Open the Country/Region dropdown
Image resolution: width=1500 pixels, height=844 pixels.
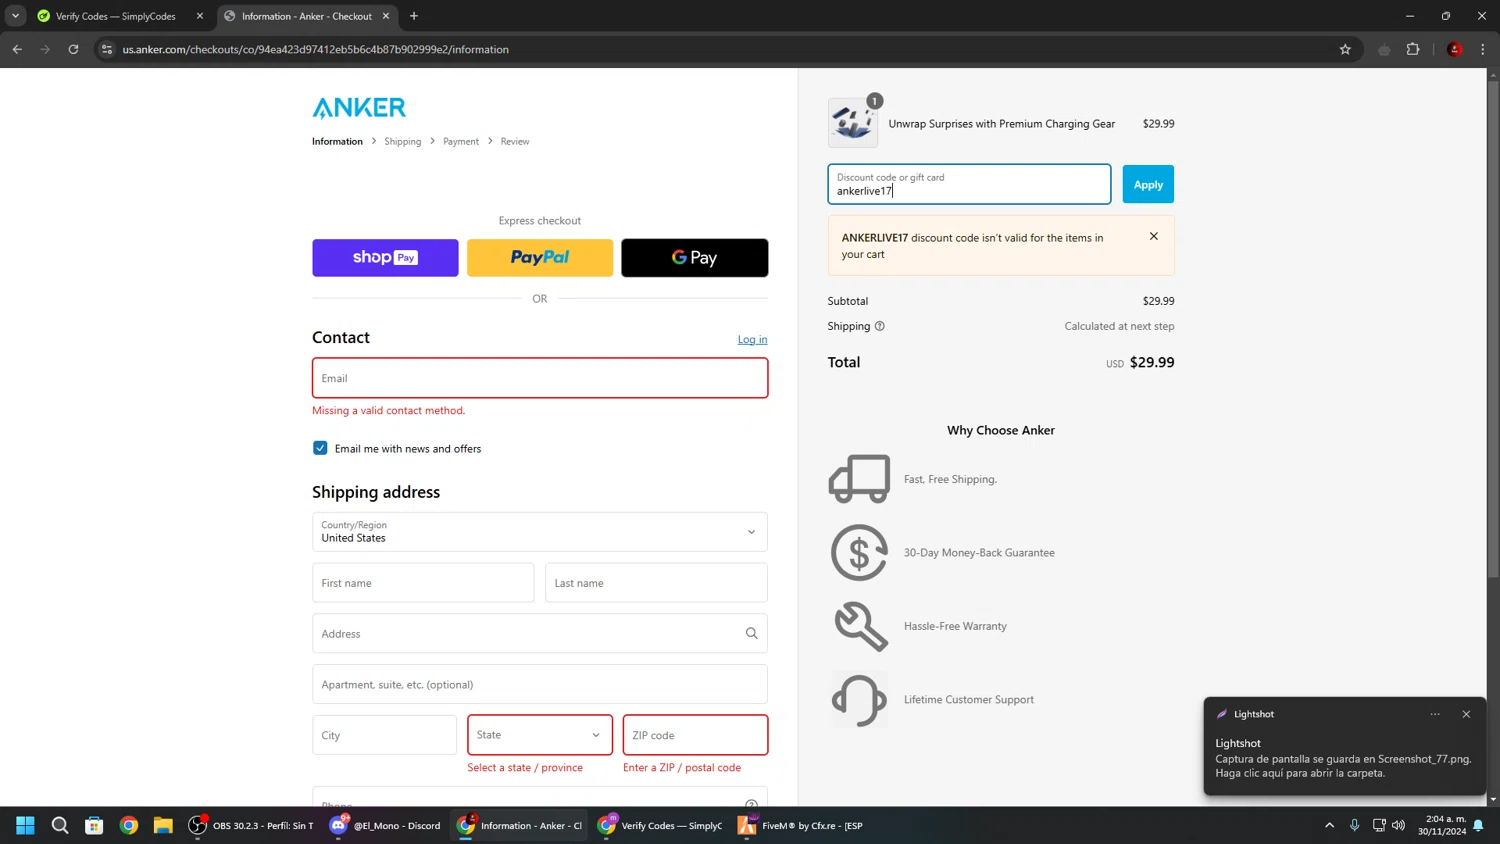tap(540, 532)
